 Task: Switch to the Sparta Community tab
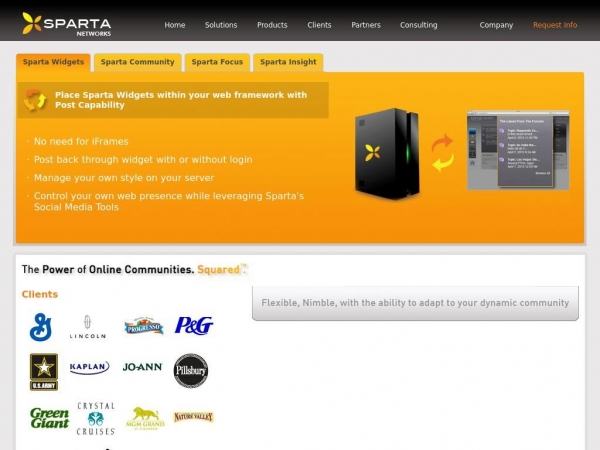tap(137, 62)
